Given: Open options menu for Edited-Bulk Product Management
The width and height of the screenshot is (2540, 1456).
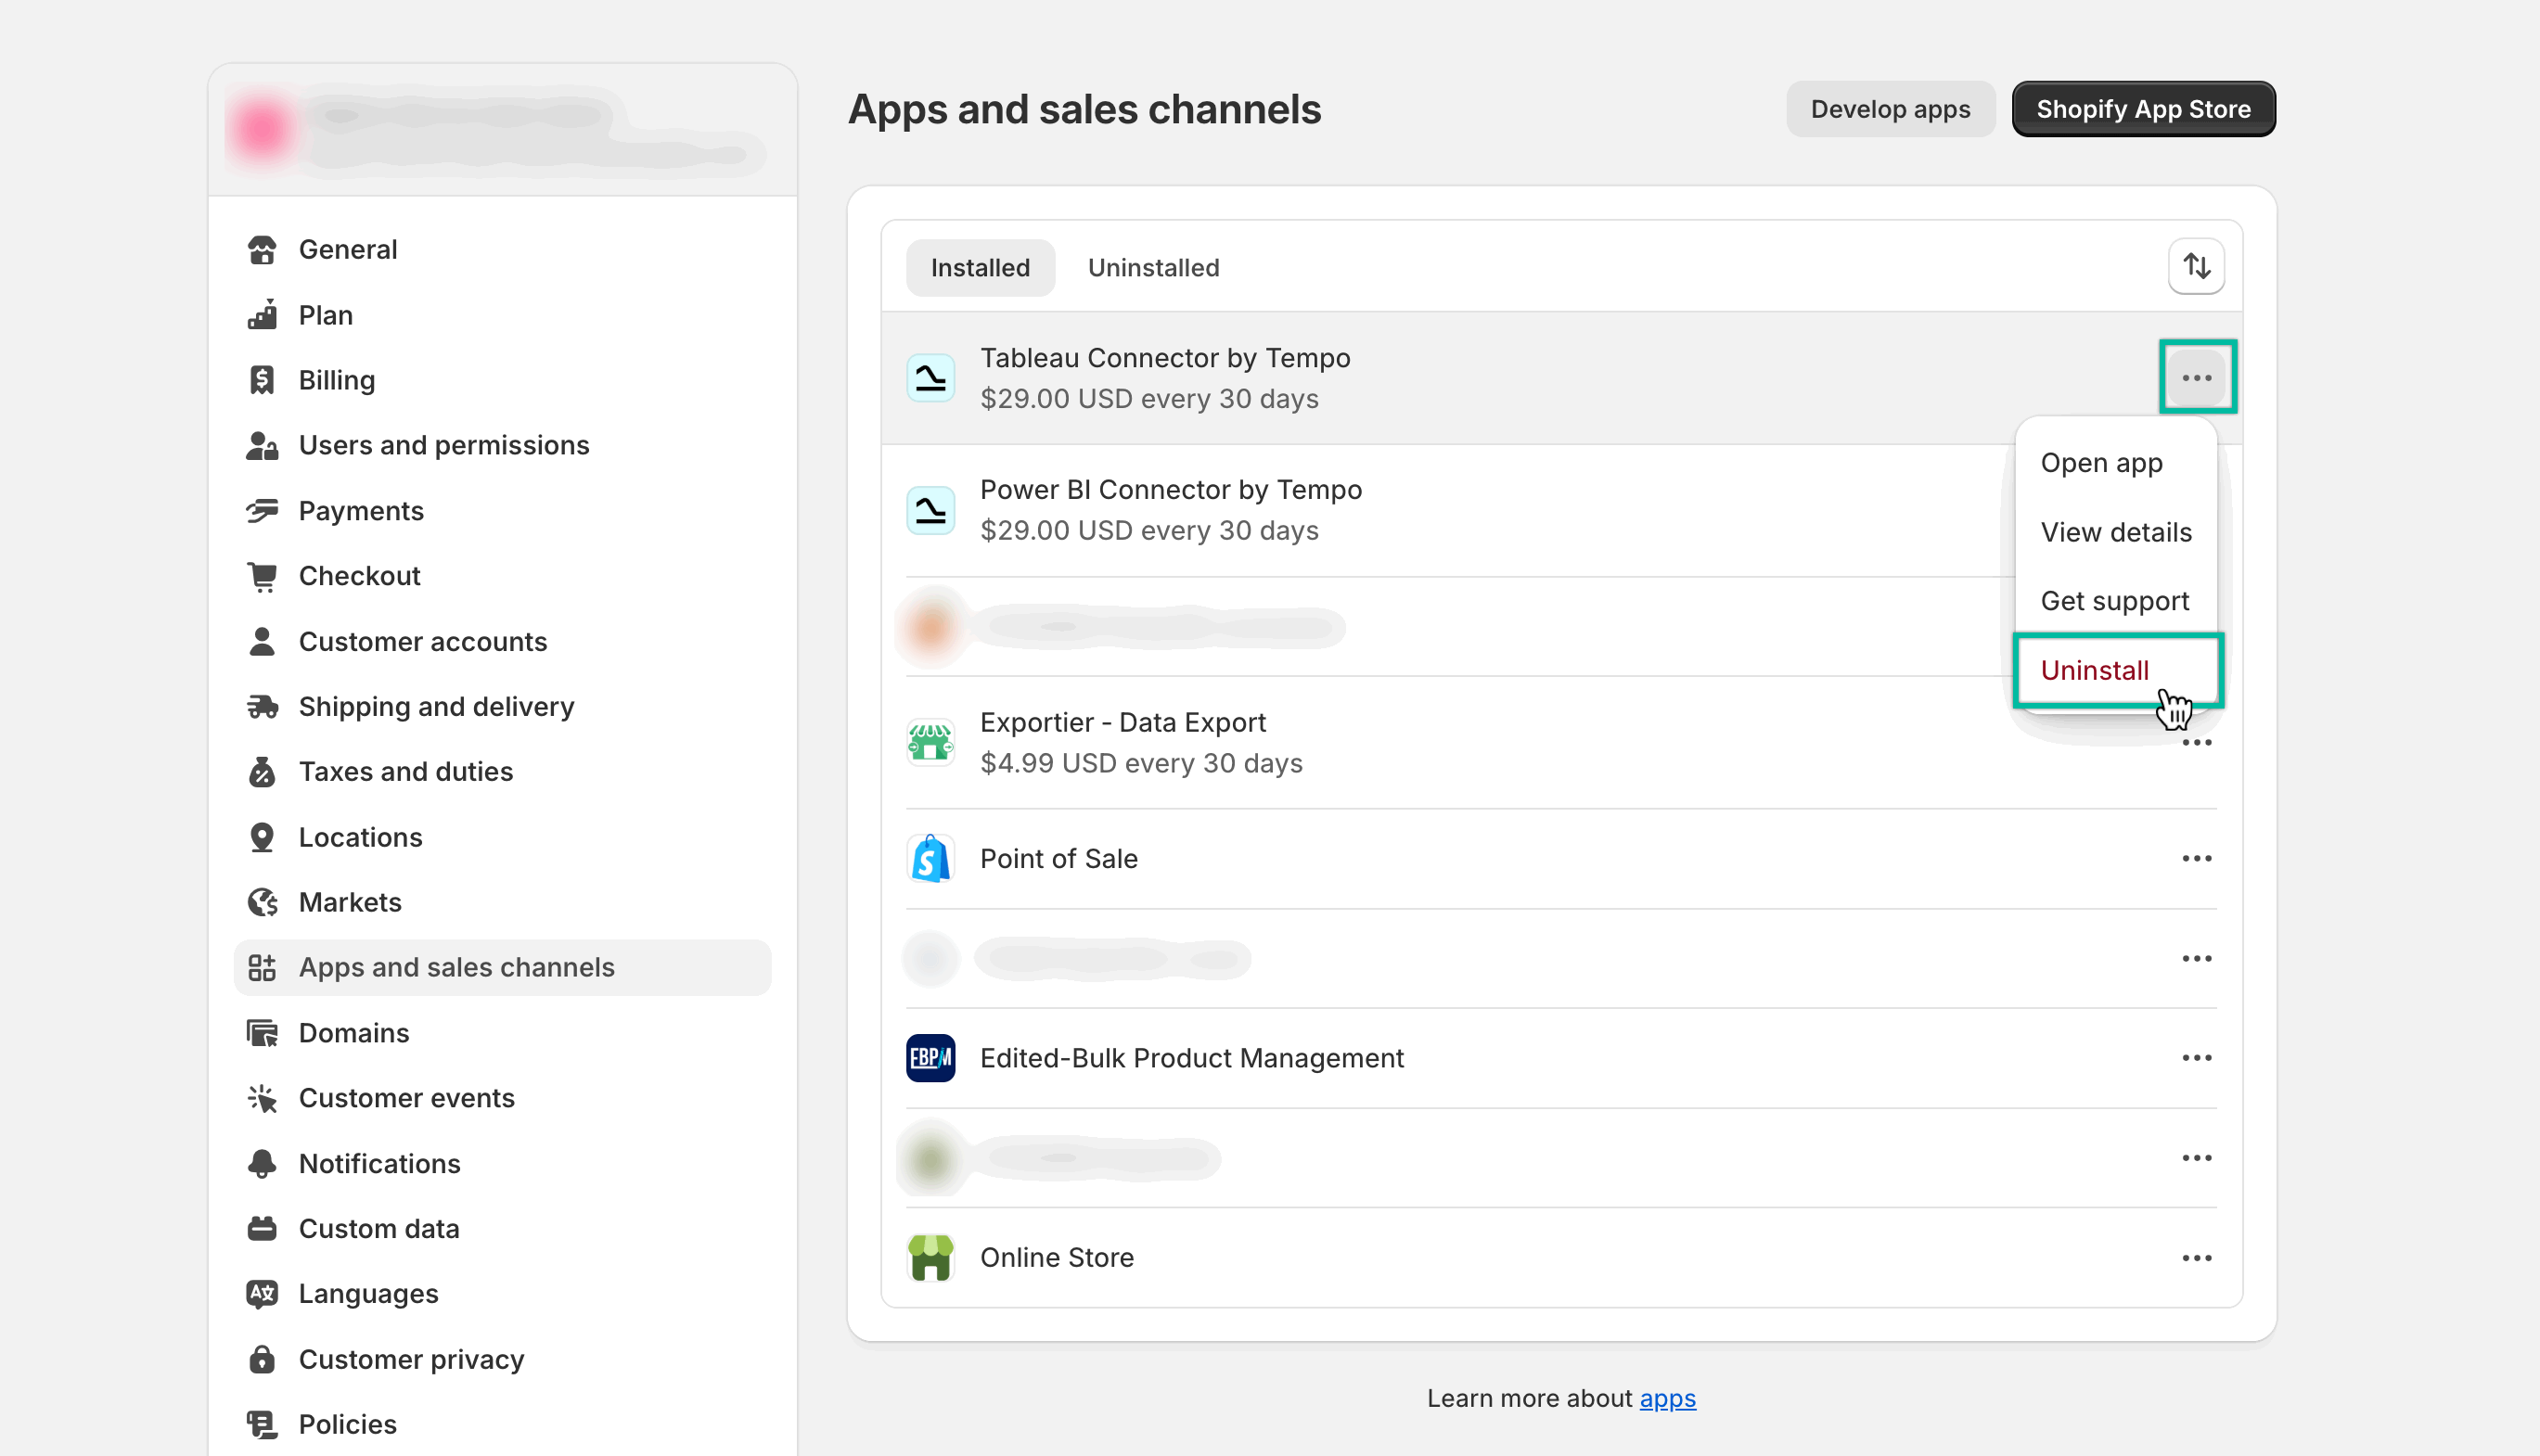Looking at the screenshot, I should pyautogui.click(x=2196, y=1057).
